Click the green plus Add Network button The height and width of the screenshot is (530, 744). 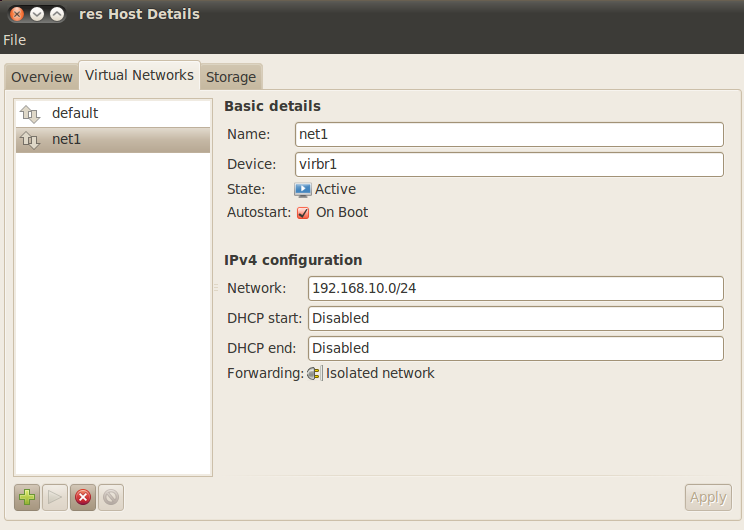click(27, 497)
